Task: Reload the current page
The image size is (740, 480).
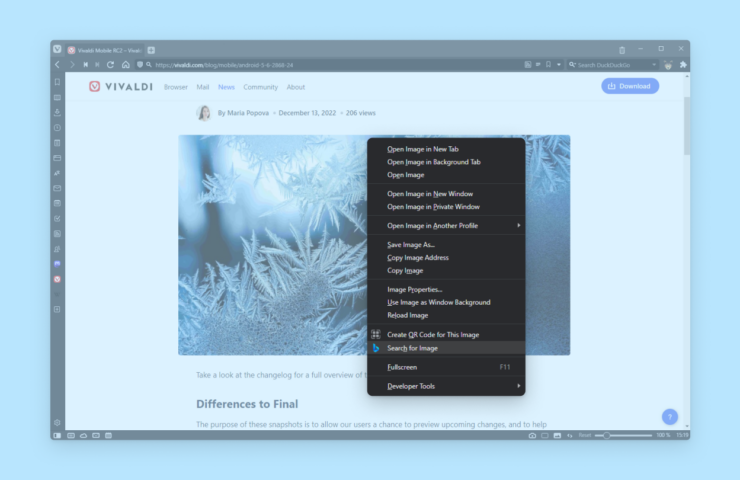Action: (x=110, y=65)
